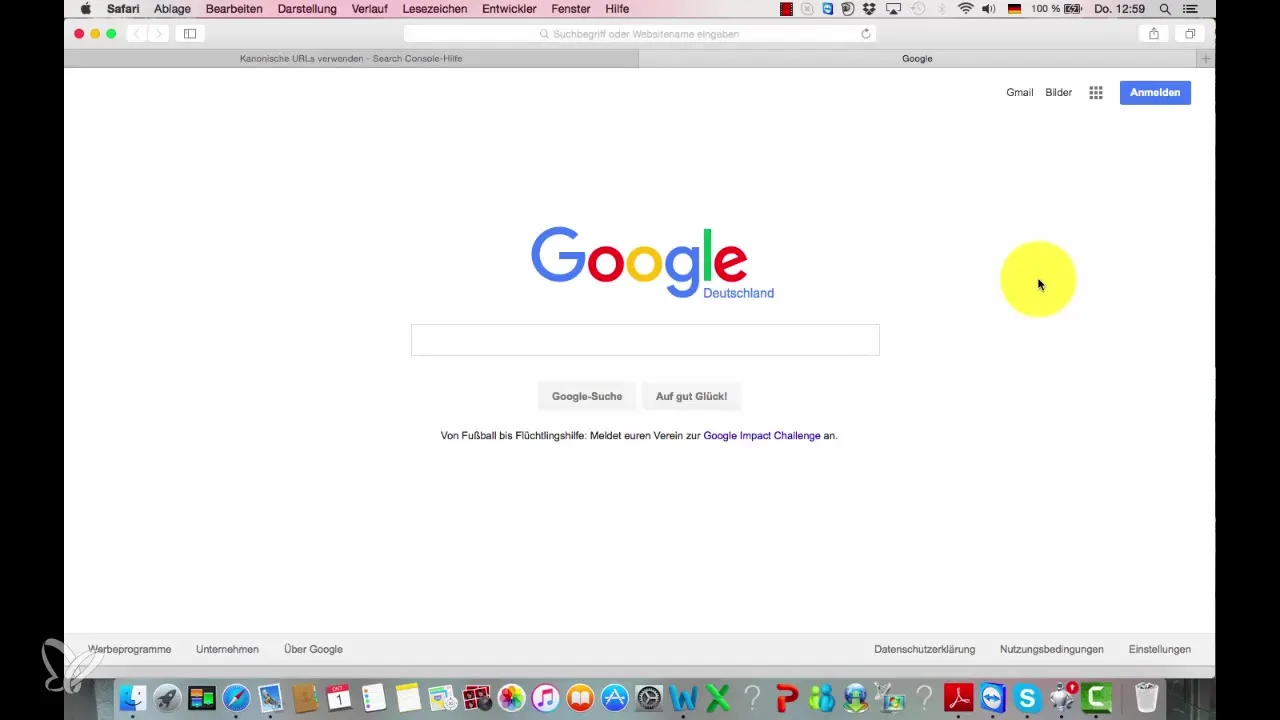Viewport: 1280px width, 720px height.
Task: Open the Google apps grid icon
Action: point(1096,92)
